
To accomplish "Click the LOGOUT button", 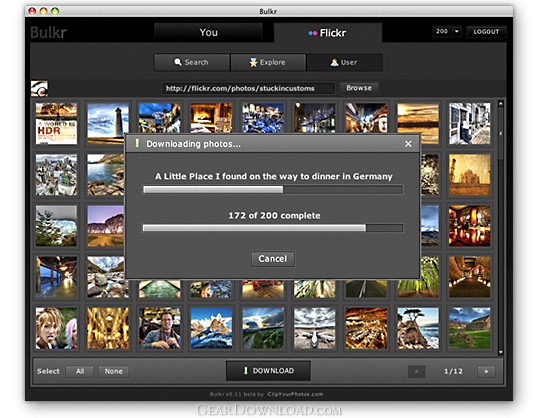I will 486,32.
